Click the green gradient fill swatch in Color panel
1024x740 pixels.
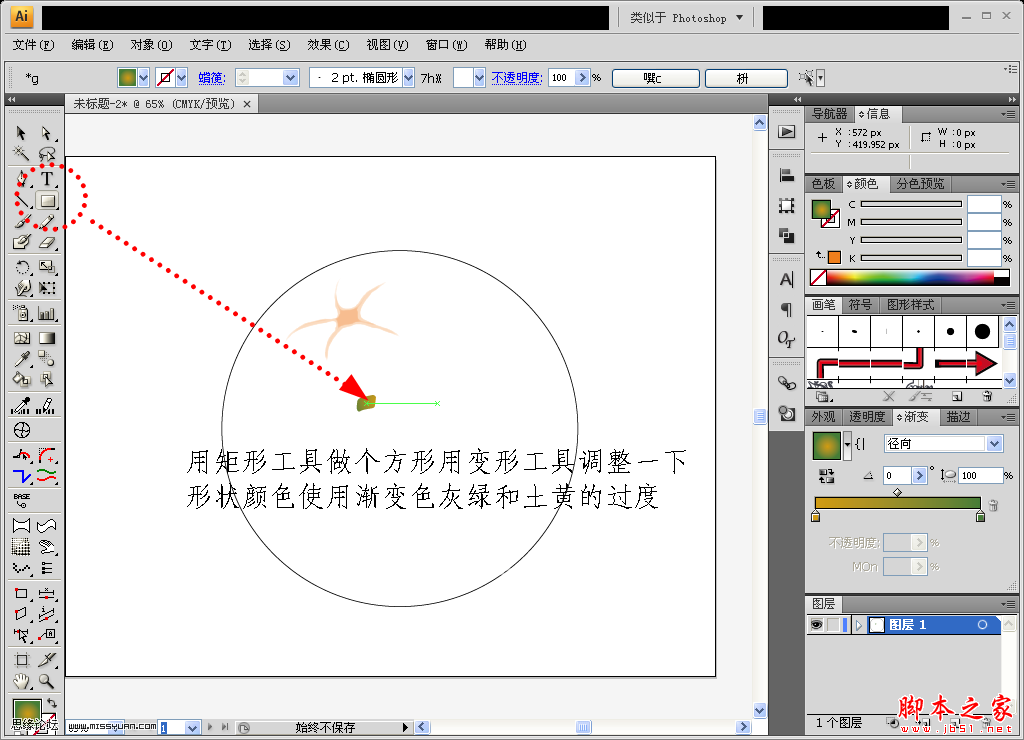point(821,209)
